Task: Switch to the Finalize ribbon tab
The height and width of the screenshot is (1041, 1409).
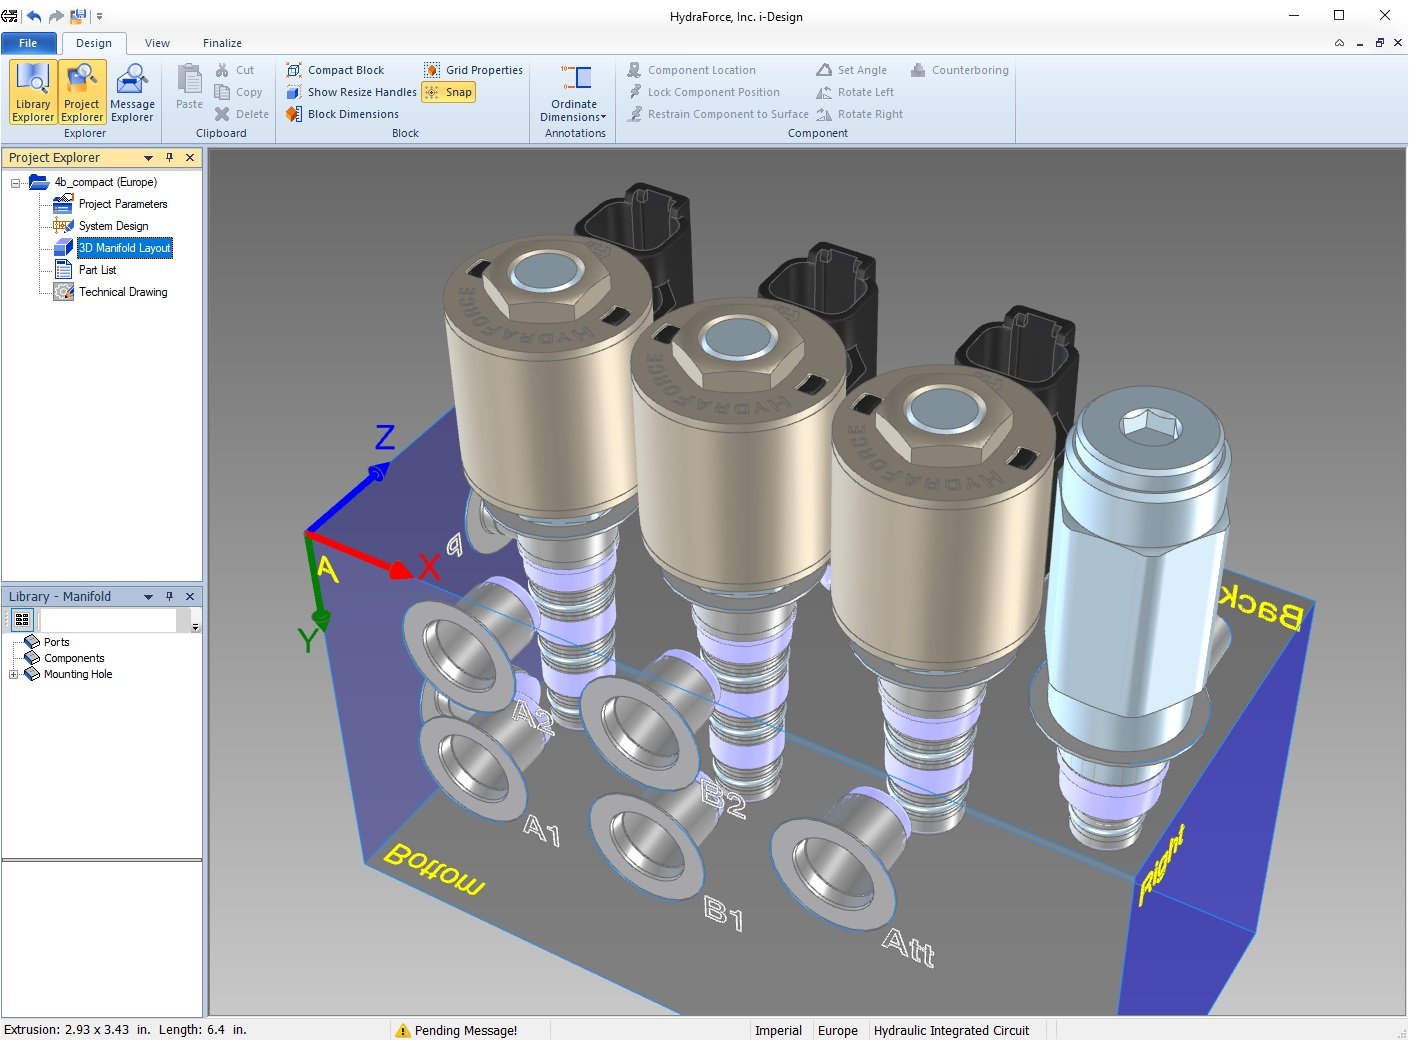Action: pos(222,43)
